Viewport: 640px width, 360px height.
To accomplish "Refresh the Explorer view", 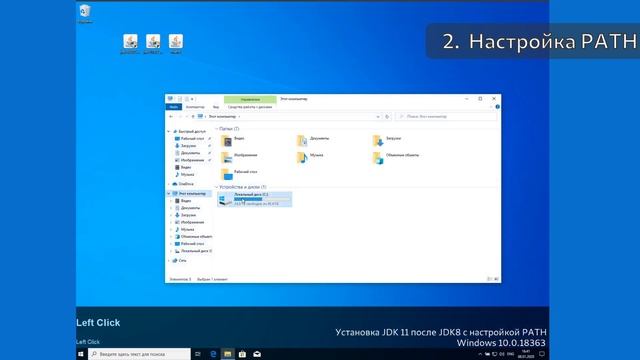I will point(387,117).
